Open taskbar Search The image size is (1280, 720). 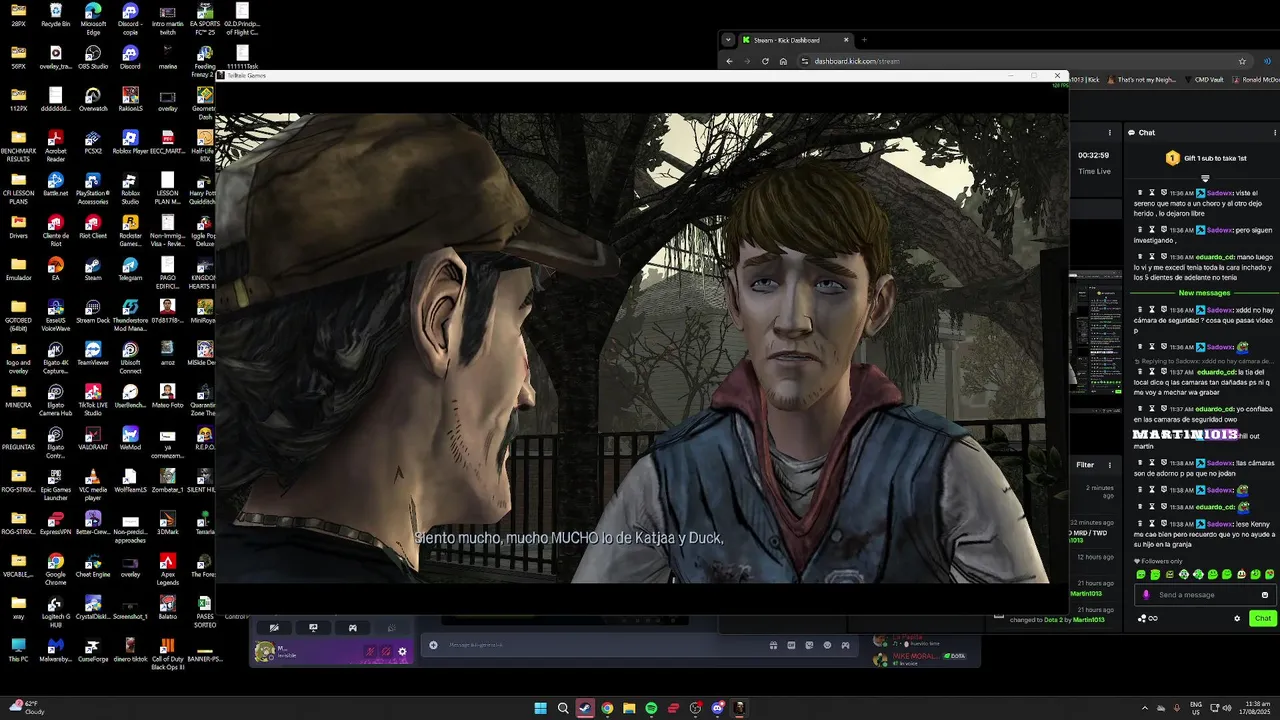pyautogui.click(x=563, y=708)
